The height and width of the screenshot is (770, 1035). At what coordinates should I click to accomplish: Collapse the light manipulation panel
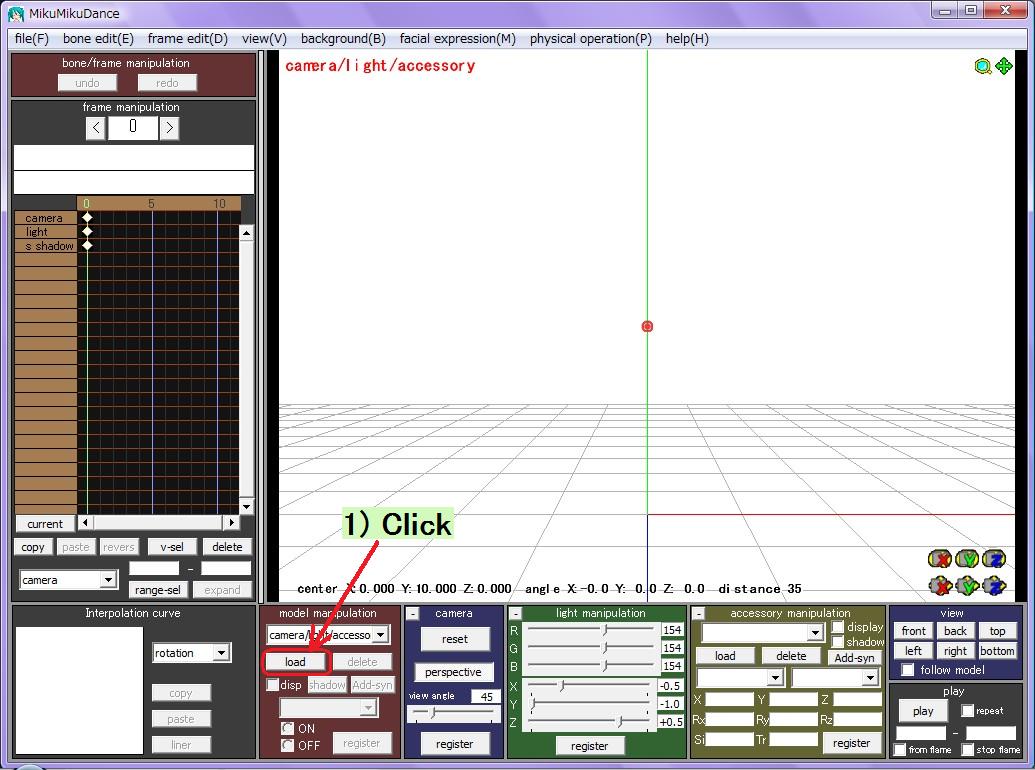point(516,614)
